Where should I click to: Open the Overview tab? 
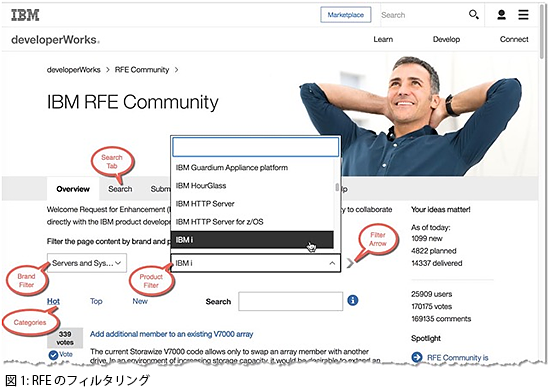[73, 189]
